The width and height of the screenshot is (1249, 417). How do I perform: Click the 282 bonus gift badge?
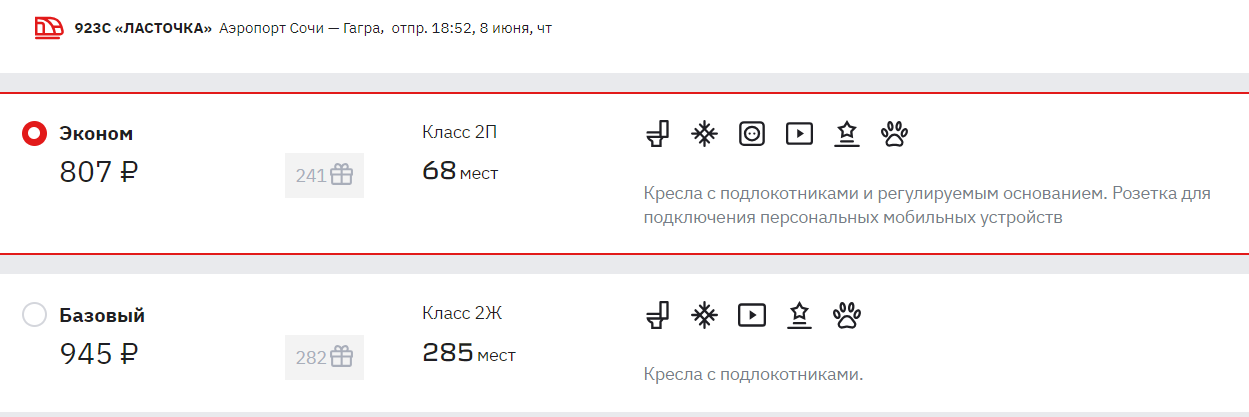click(x=324, y=357)
